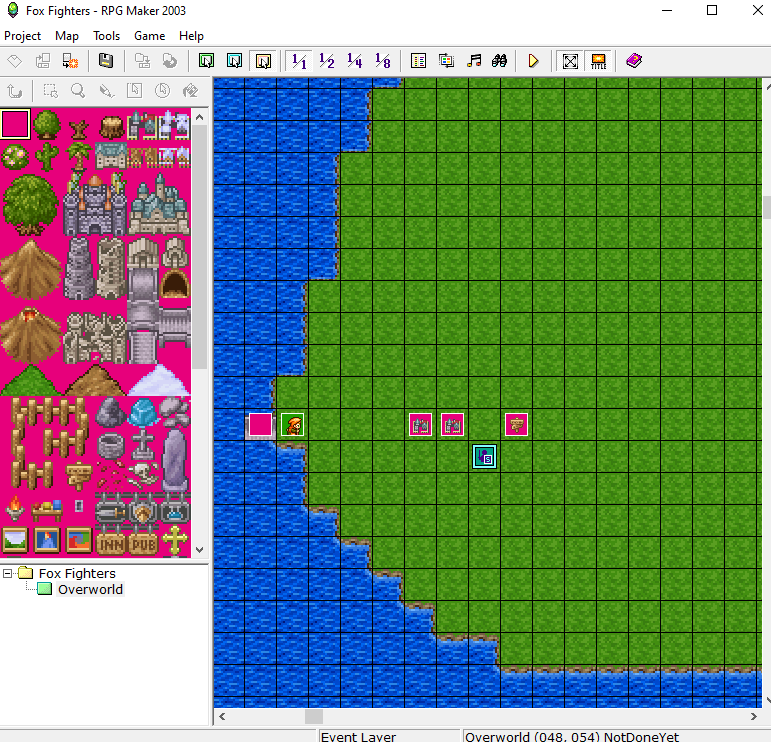Open the Resource Manager icon
The width and height of the screenshot is (771, 742).
[x=446, y=61]
